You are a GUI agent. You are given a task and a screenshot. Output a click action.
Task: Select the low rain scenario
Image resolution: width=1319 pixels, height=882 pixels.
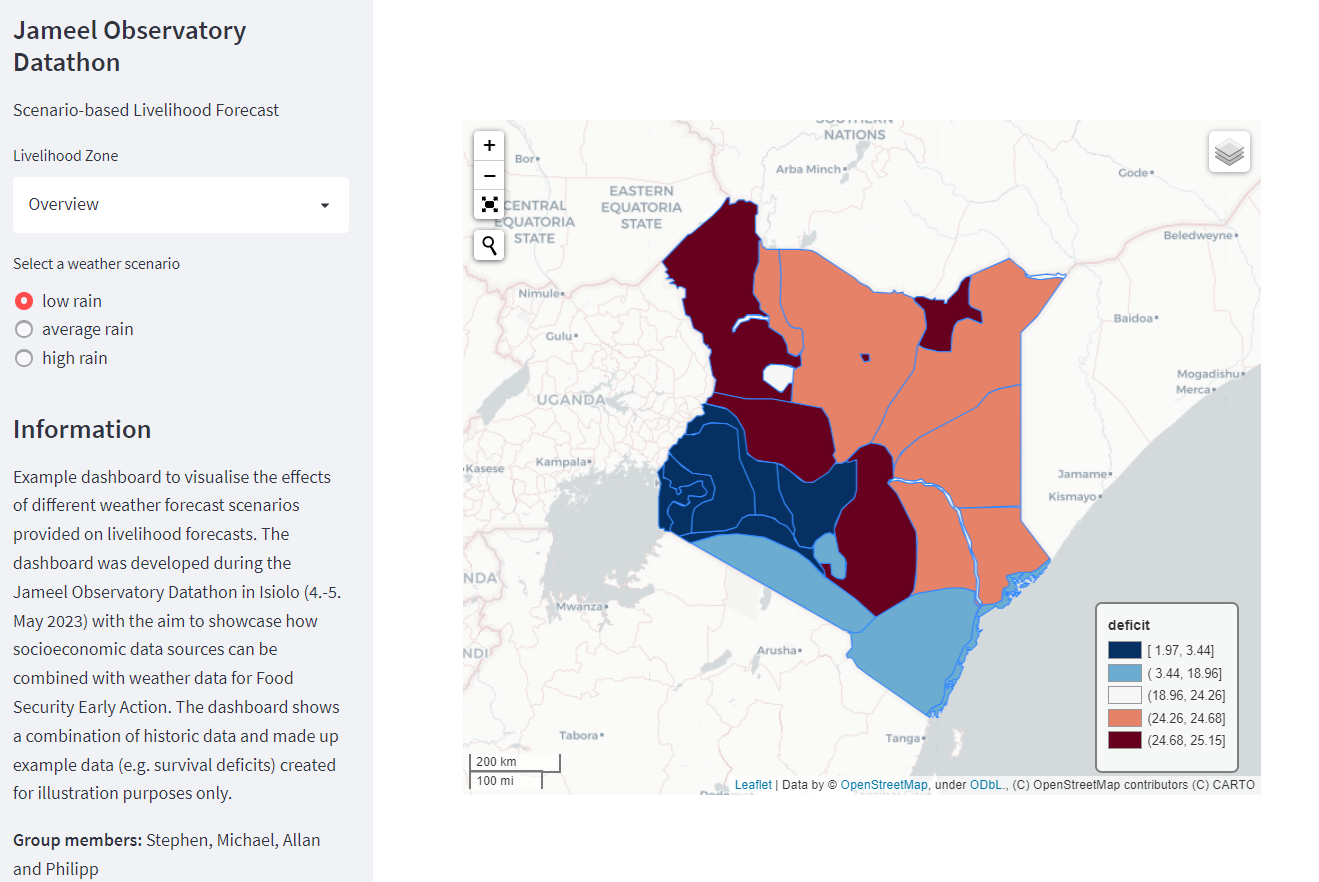tap(59, 301)
